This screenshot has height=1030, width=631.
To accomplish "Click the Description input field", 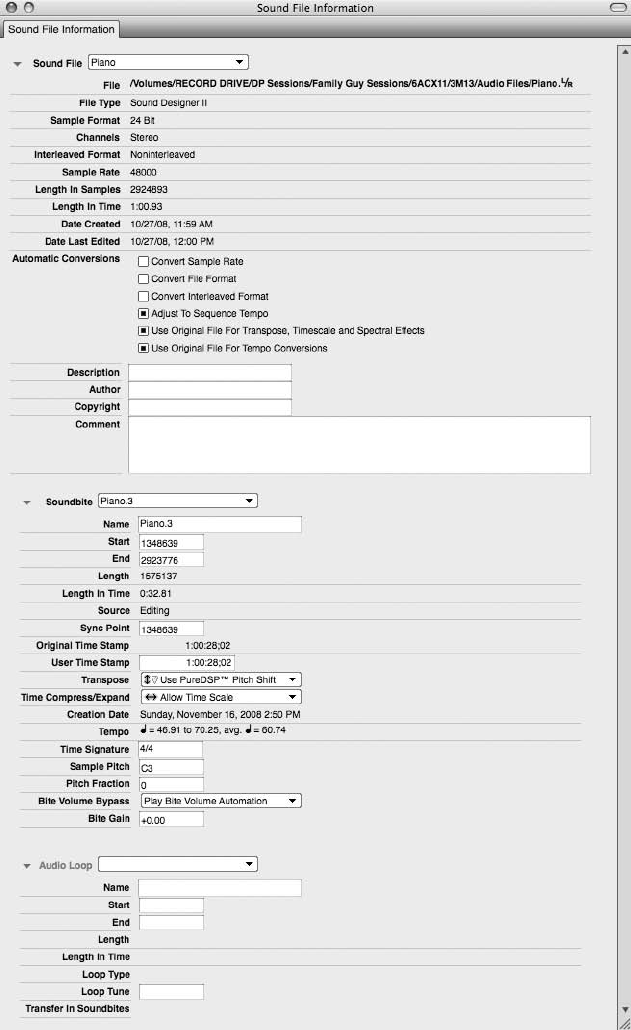I will pos(209,372).
